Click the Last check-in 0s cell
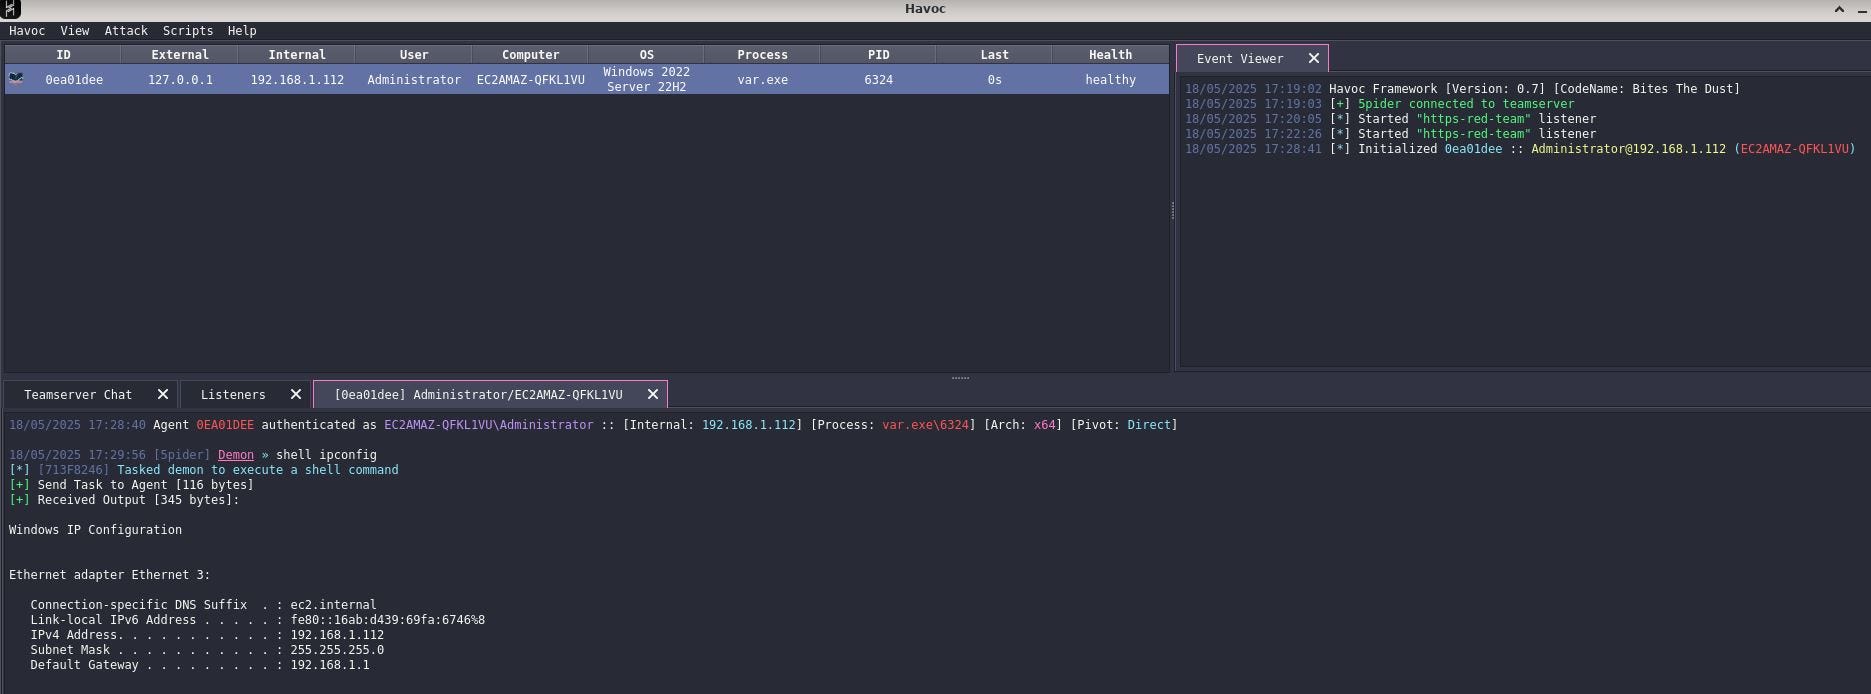The height and width of the screenshot is (694, 1871). 994,80
